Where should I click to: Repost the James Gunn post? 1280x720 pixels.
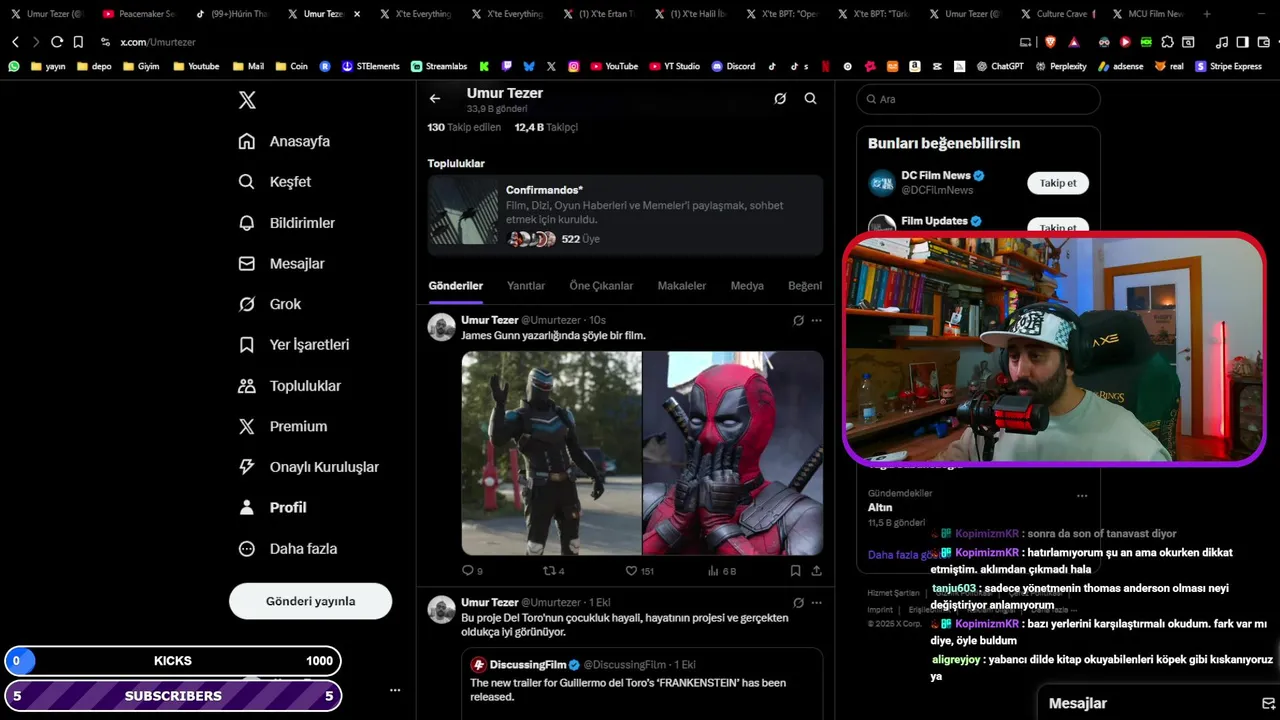click(x=553, y=571)
